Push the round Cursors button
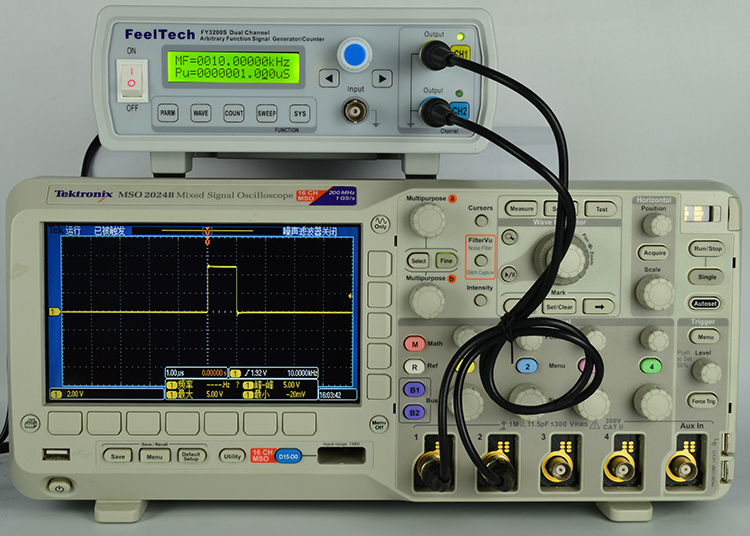 (481, 220)
